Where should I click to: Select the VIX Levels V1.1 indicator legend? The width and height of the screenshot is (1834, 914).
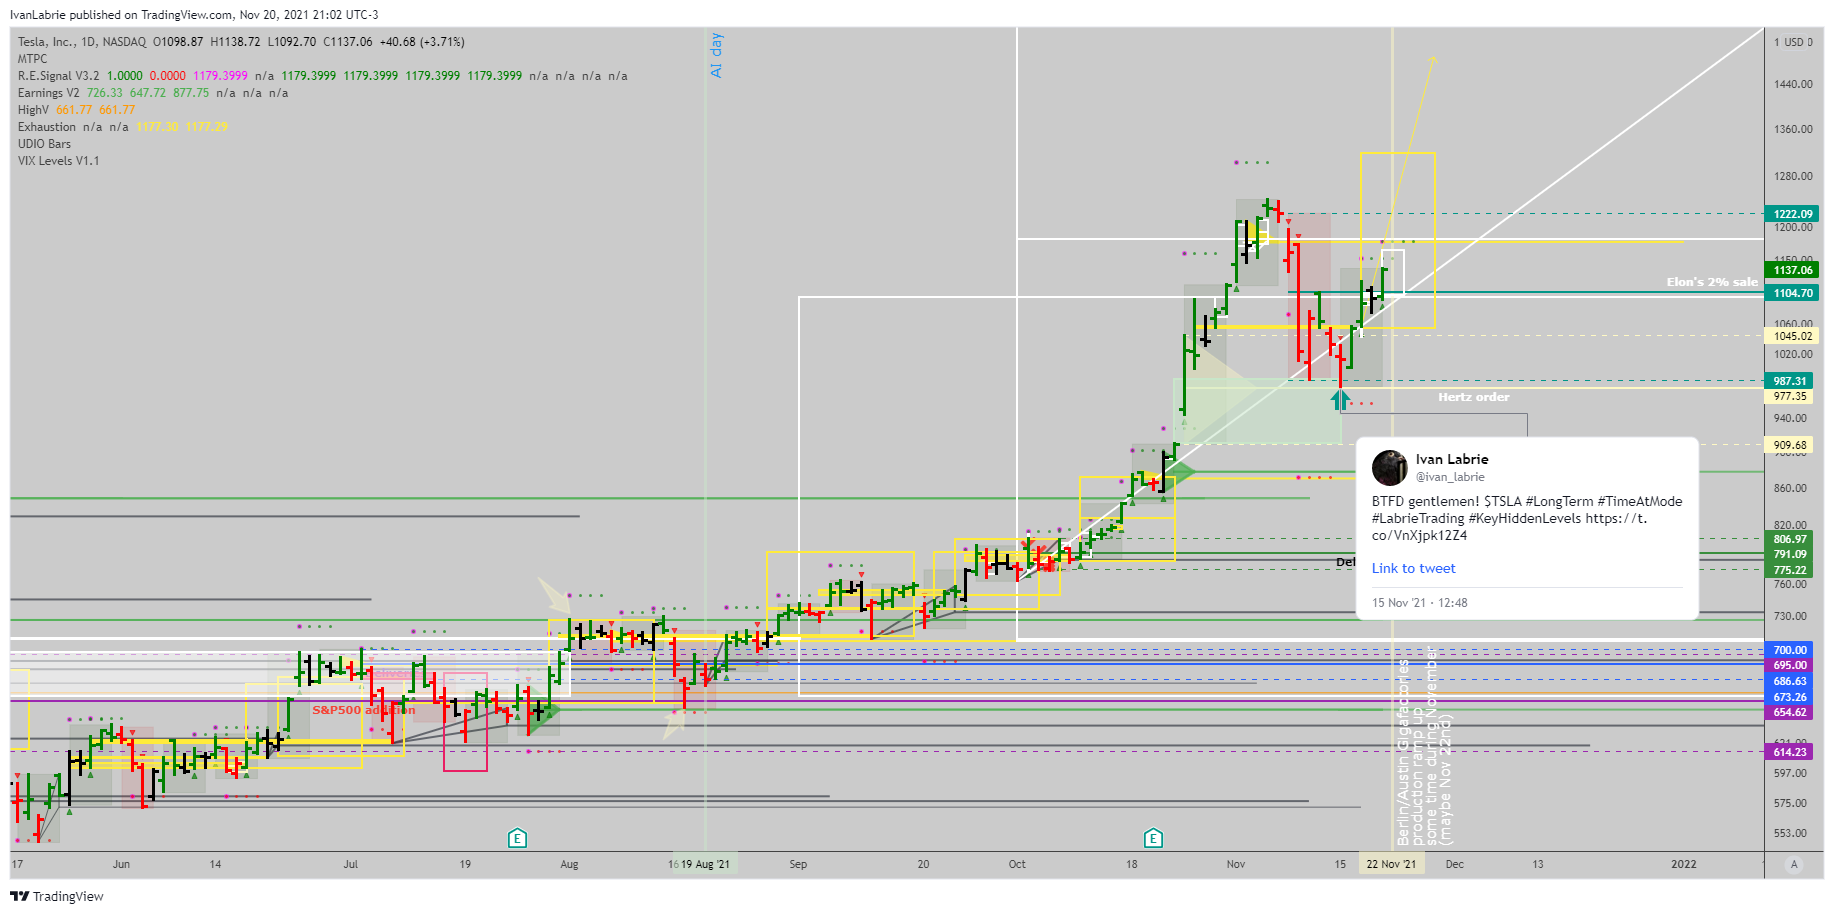(x=59, y=161)
